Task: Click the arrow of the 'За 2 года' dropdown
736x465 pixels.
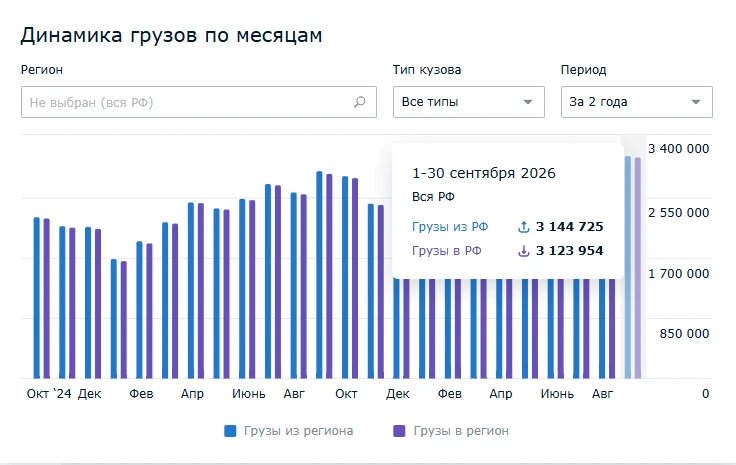Action: 696,102
